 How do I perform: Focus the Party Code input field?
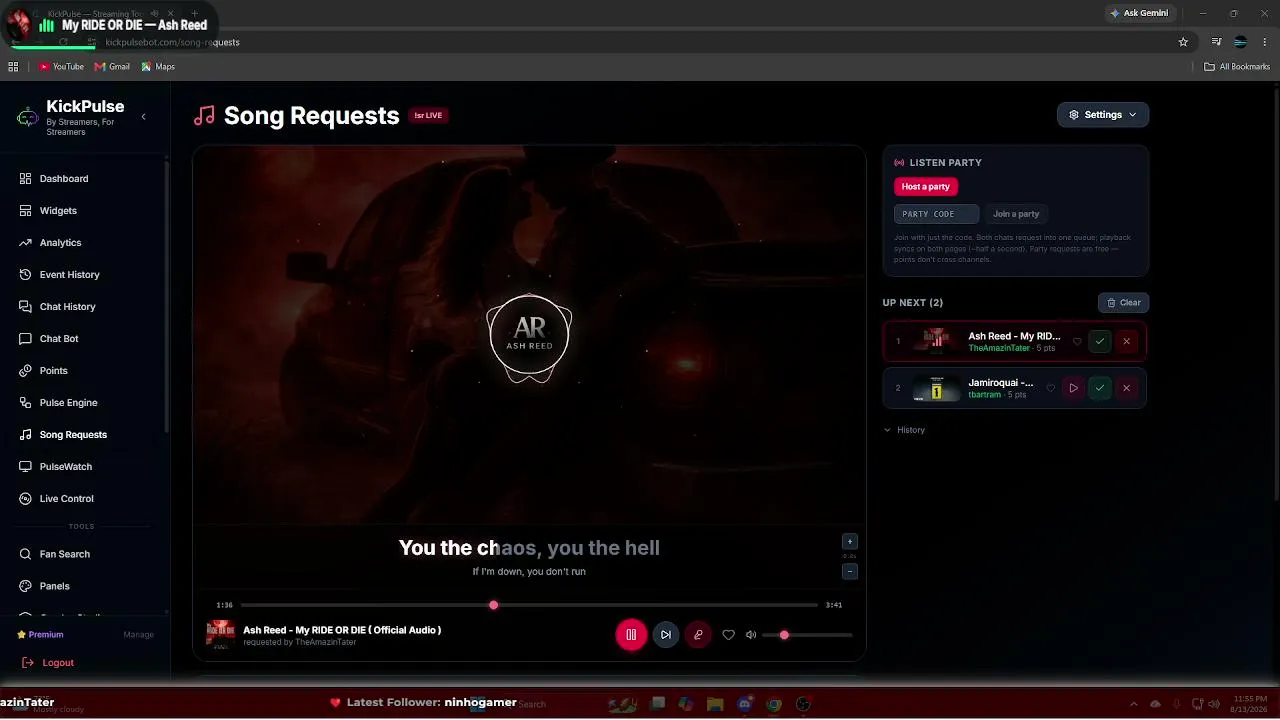coord(936,214)
